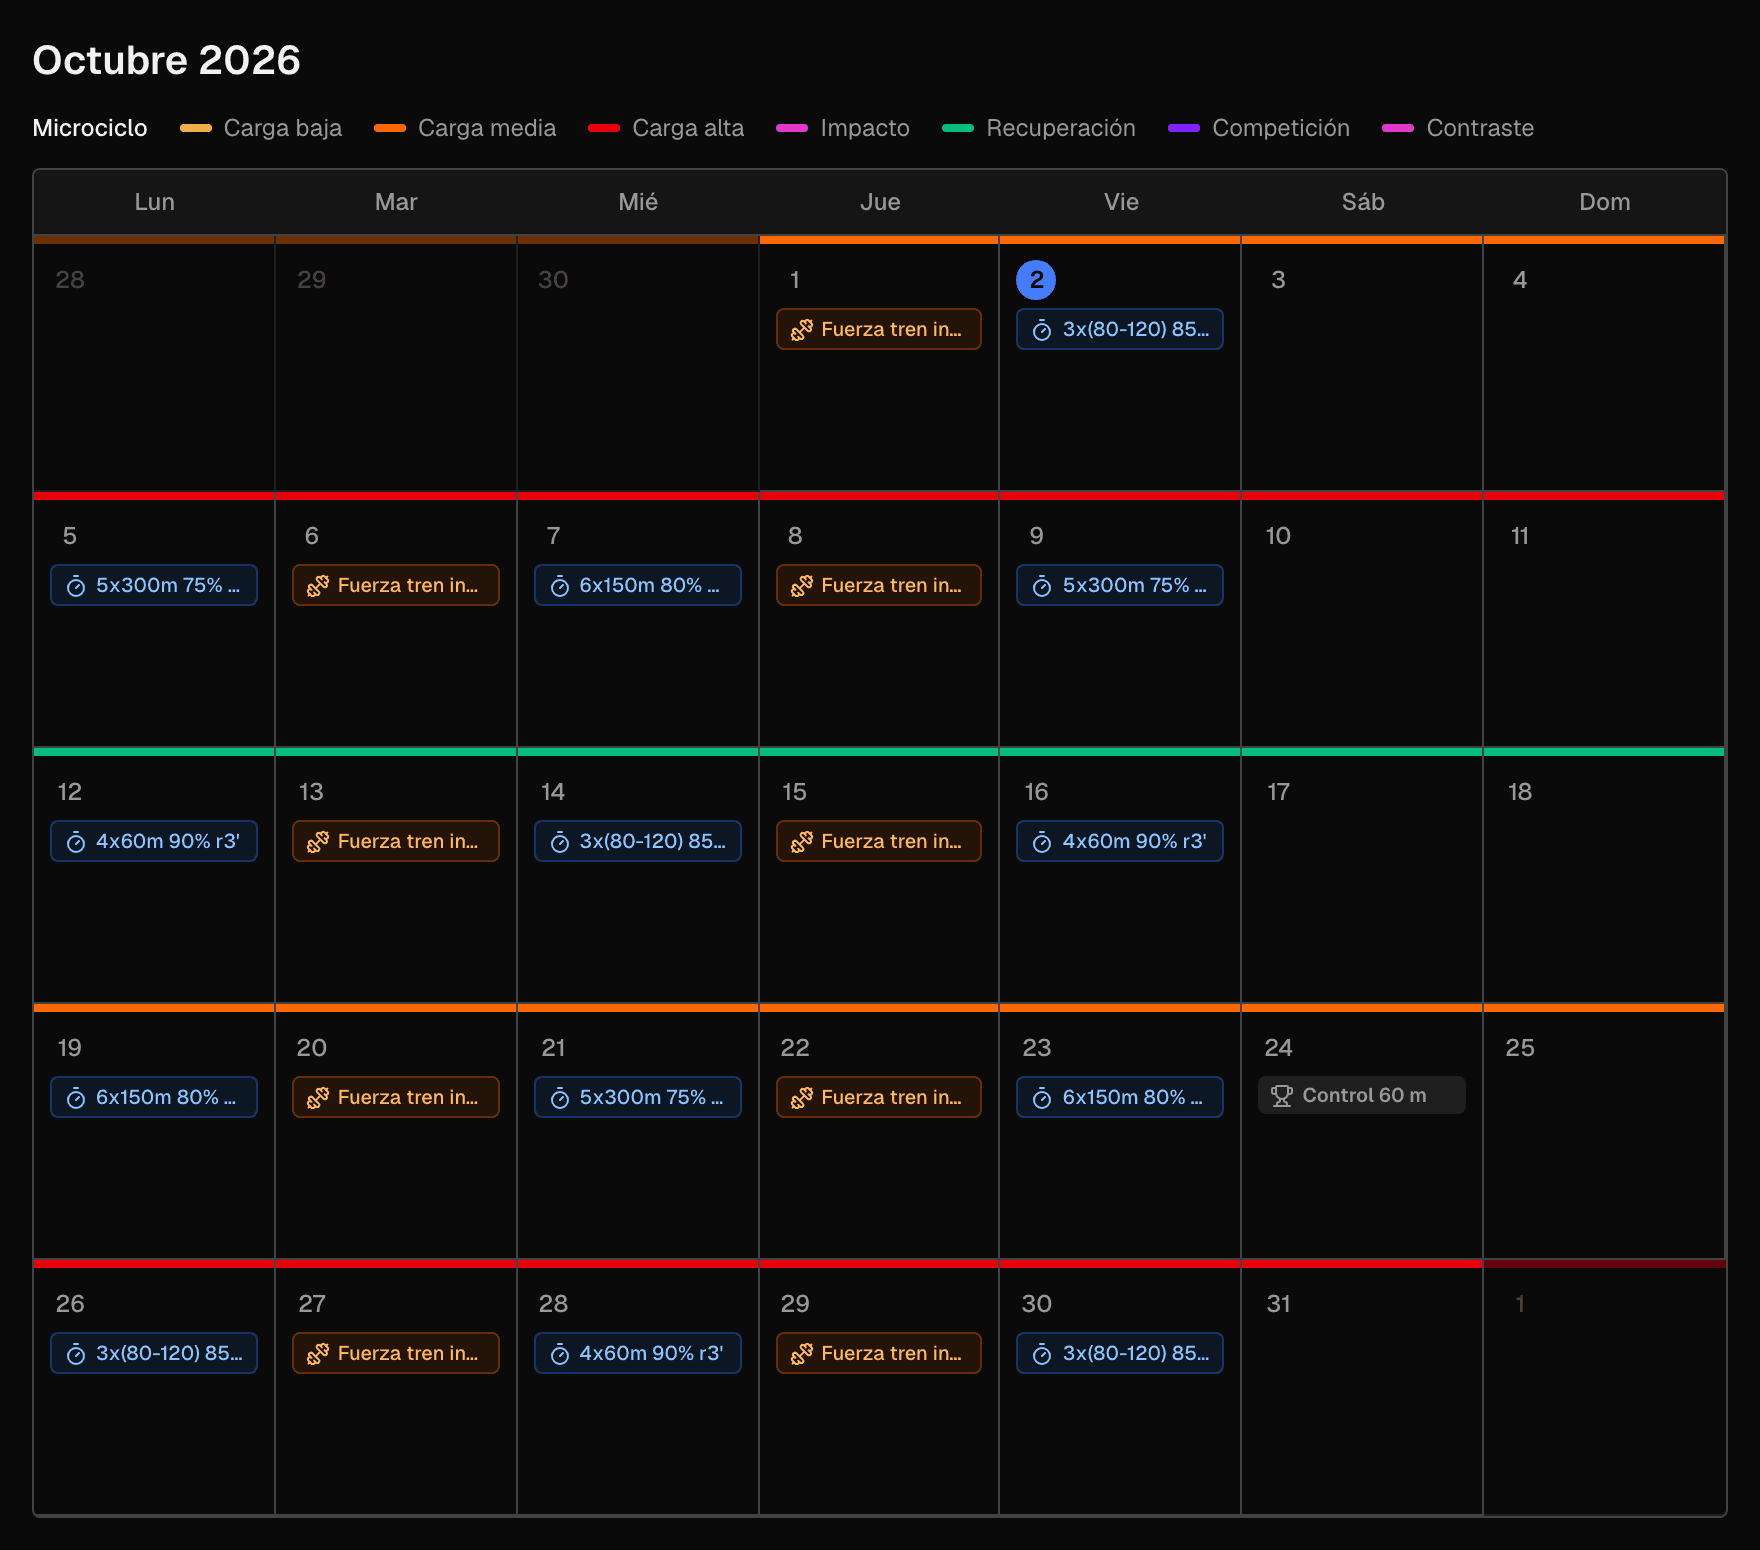
Task: Open the 4x60m 90% r3' session on day 16
Action: 1120,841
